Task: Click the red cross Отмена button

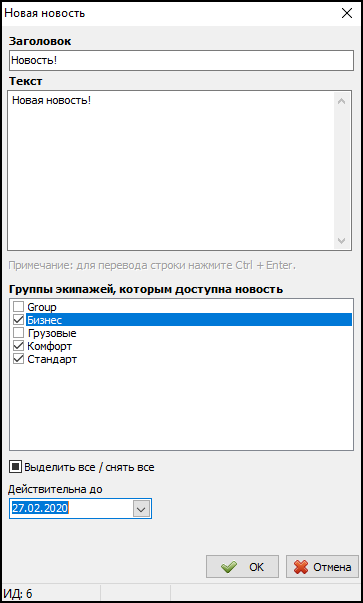Action: click(322, 566)
